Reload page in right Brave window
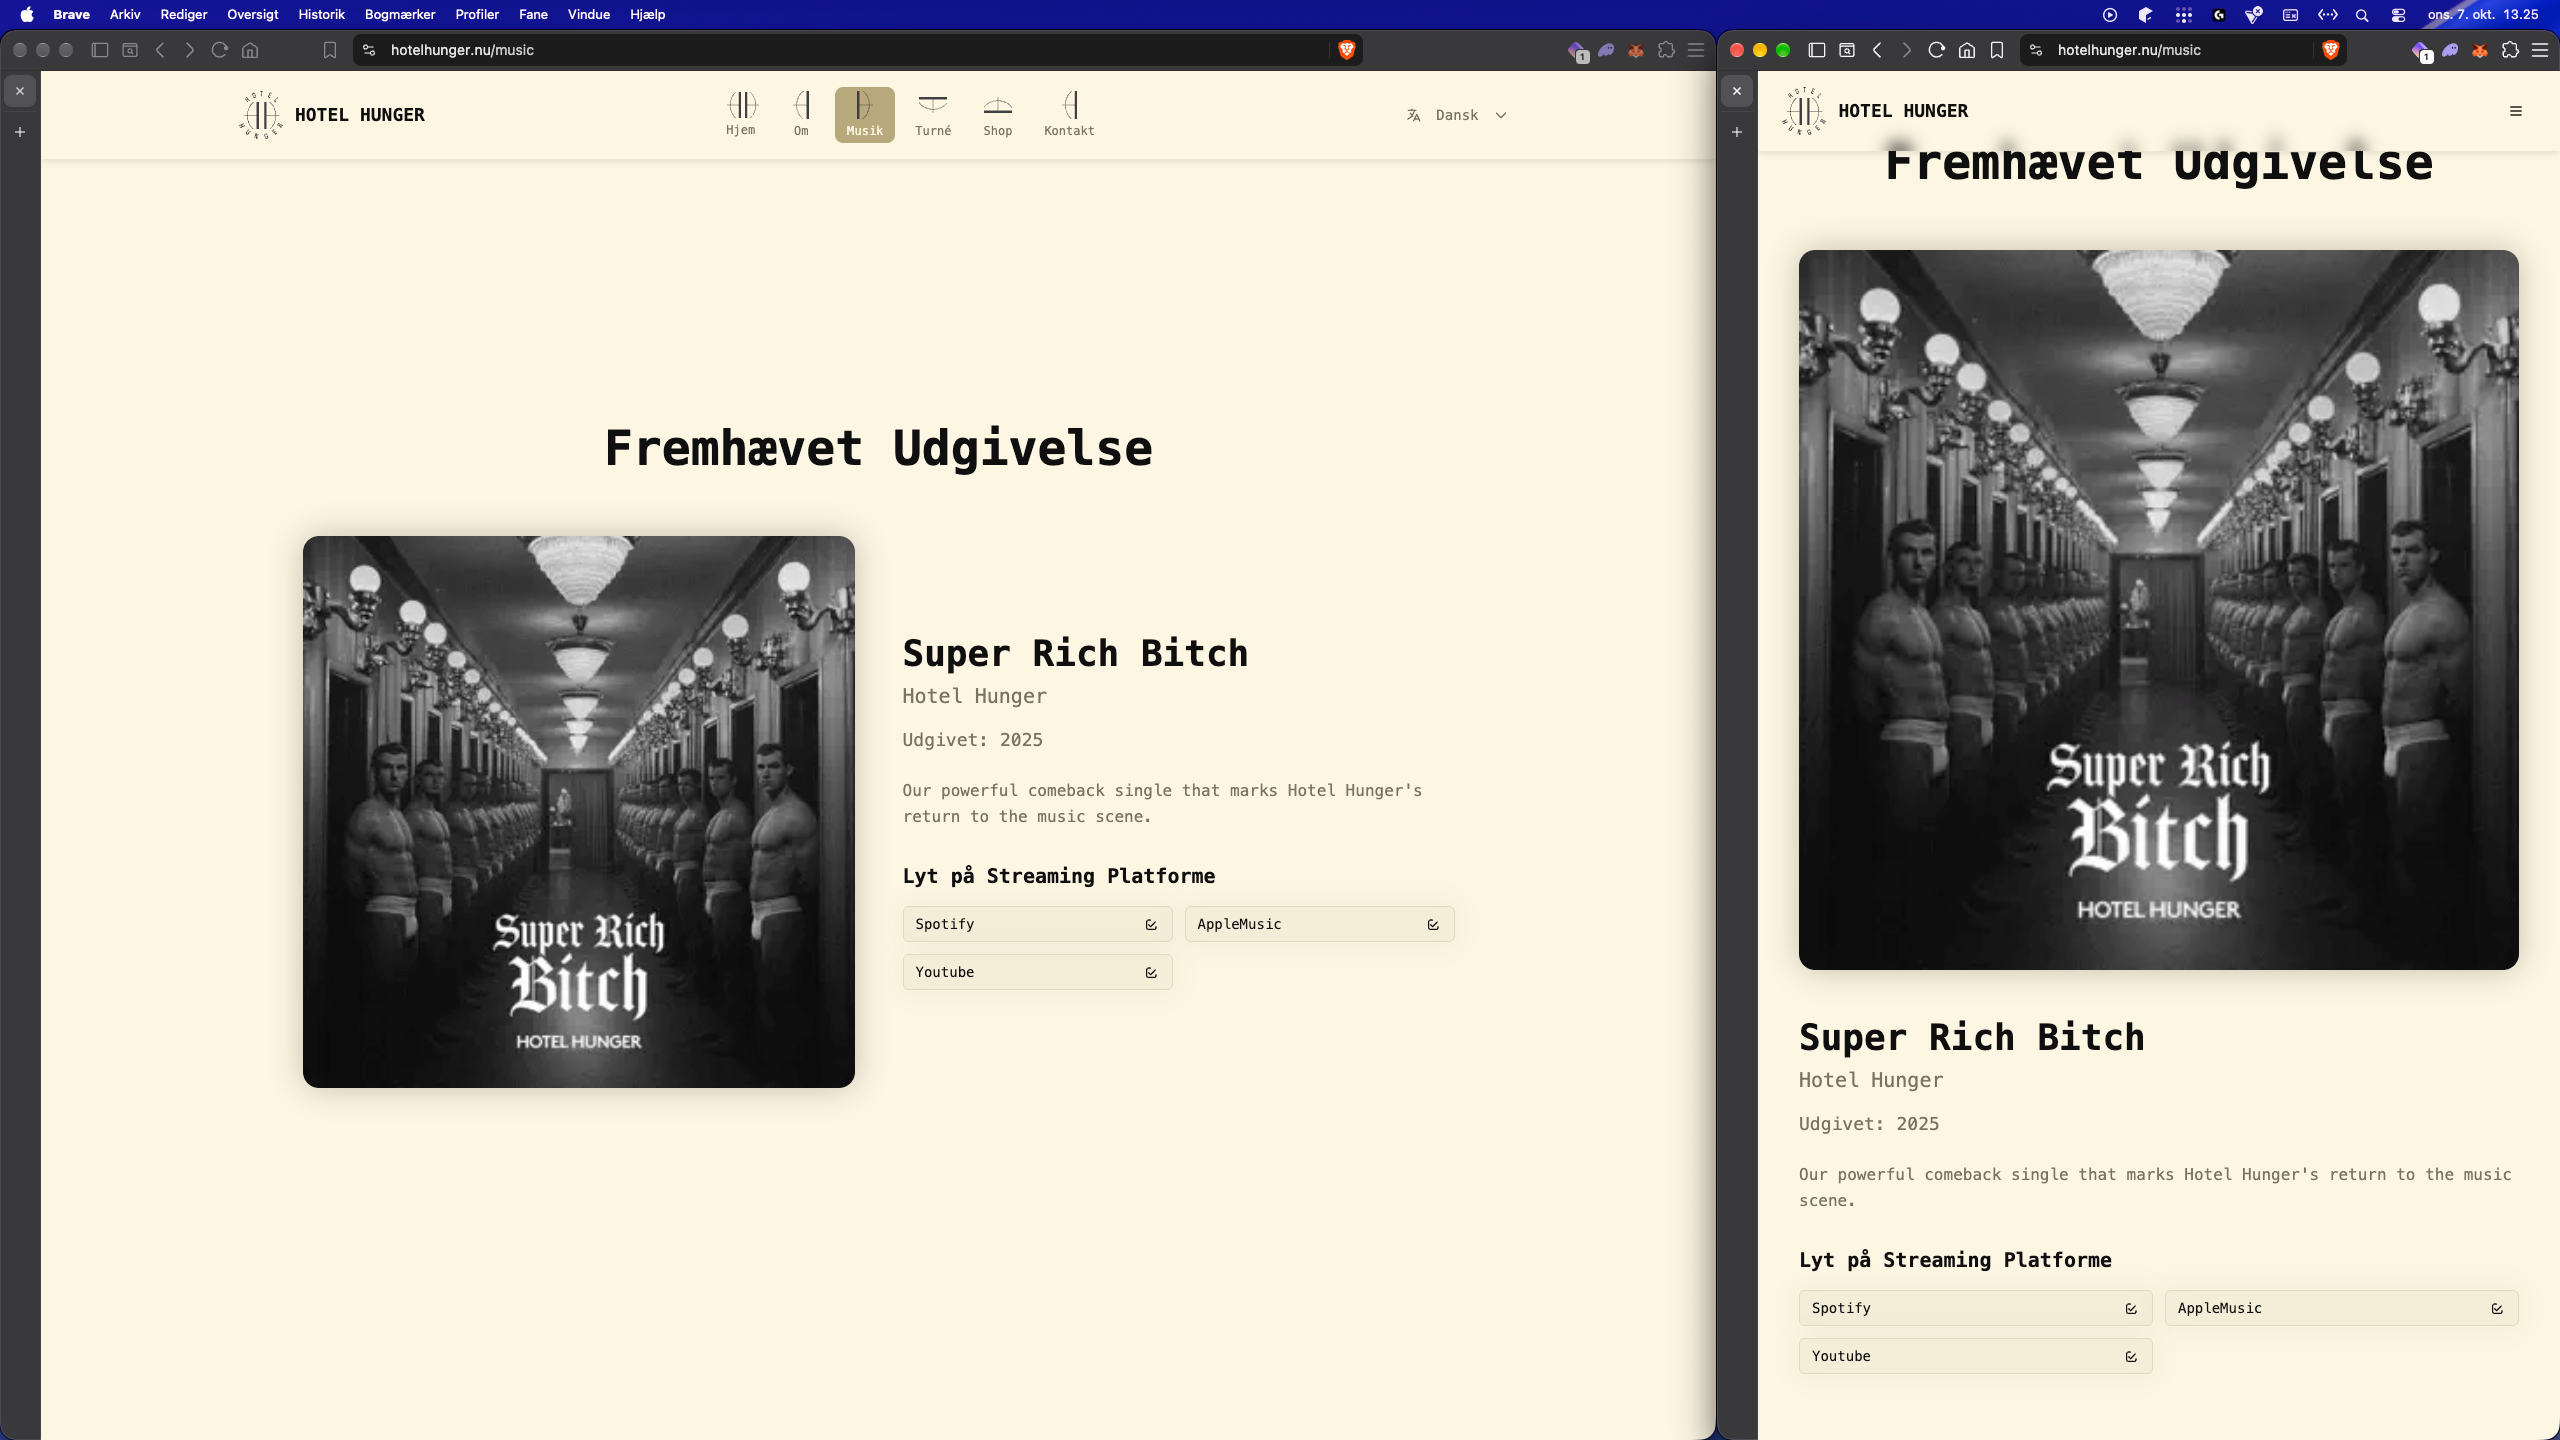 (1936, 50)
